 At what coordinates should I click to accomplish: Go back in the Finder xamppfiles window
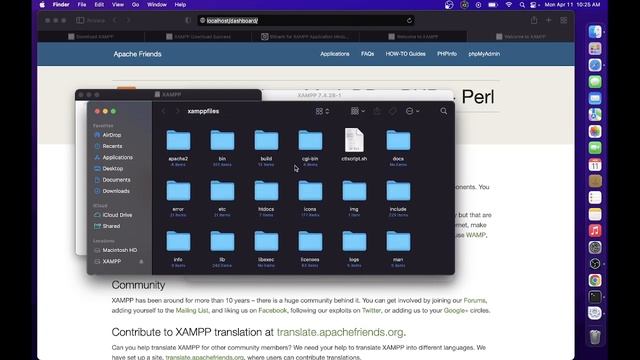[x=164, y=111]
